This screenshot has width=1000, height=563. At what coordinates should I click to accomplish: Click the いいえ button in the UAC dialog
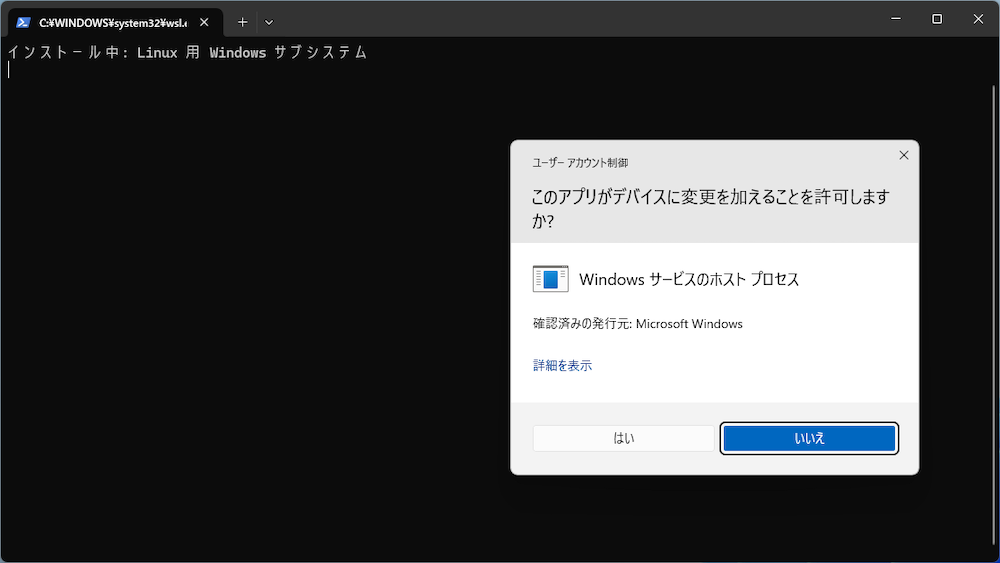coord(809,438)
